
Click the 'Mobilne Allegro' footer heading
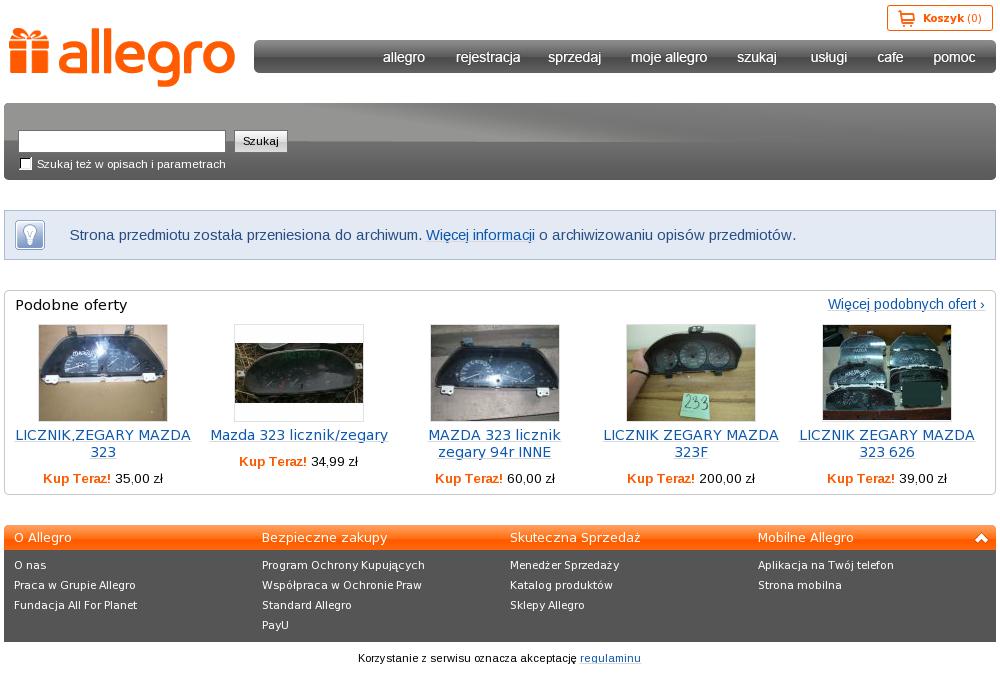pyautogui.click(x=805, y=538)
